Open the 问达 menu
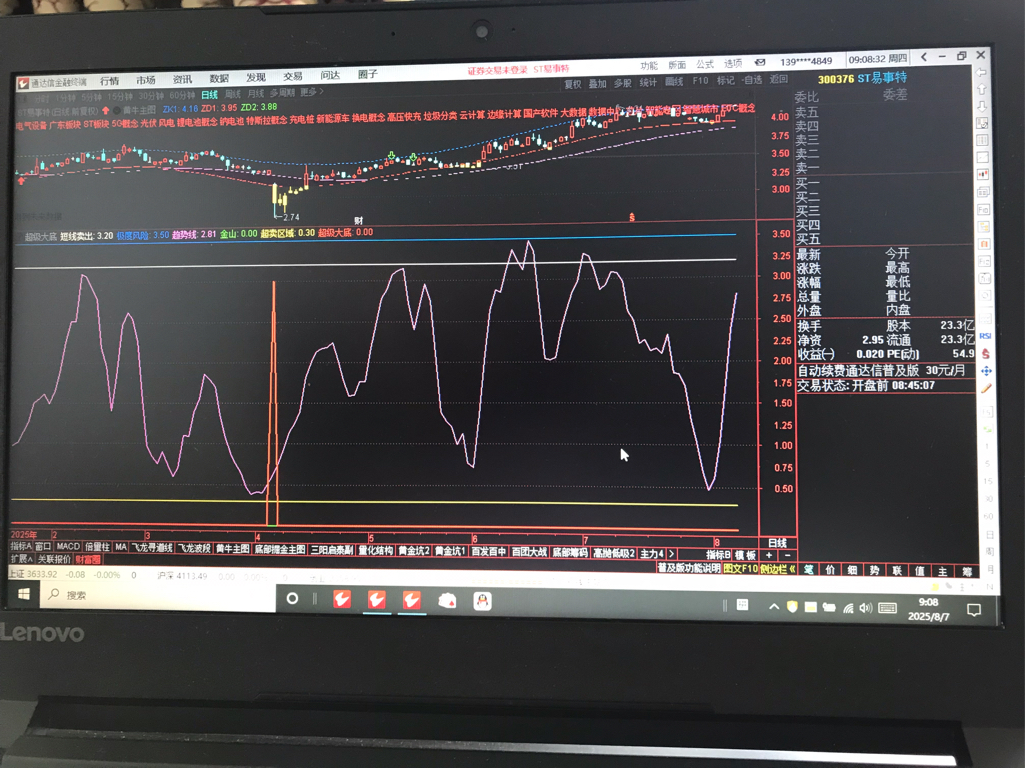The width and height of the screenshot is (1025, 768). [x=330, y=75]
